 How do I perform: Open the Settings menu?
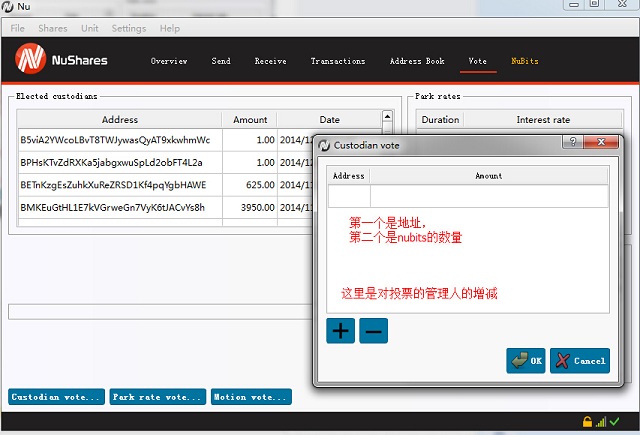129,28
